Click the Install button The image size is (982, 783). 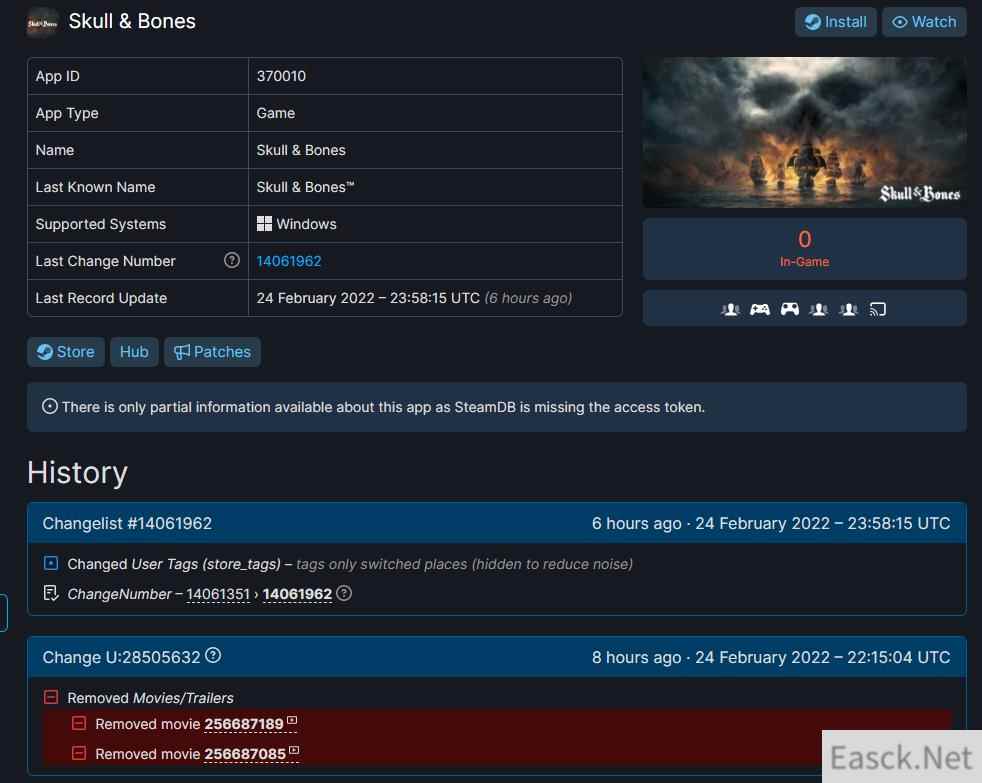835,22
